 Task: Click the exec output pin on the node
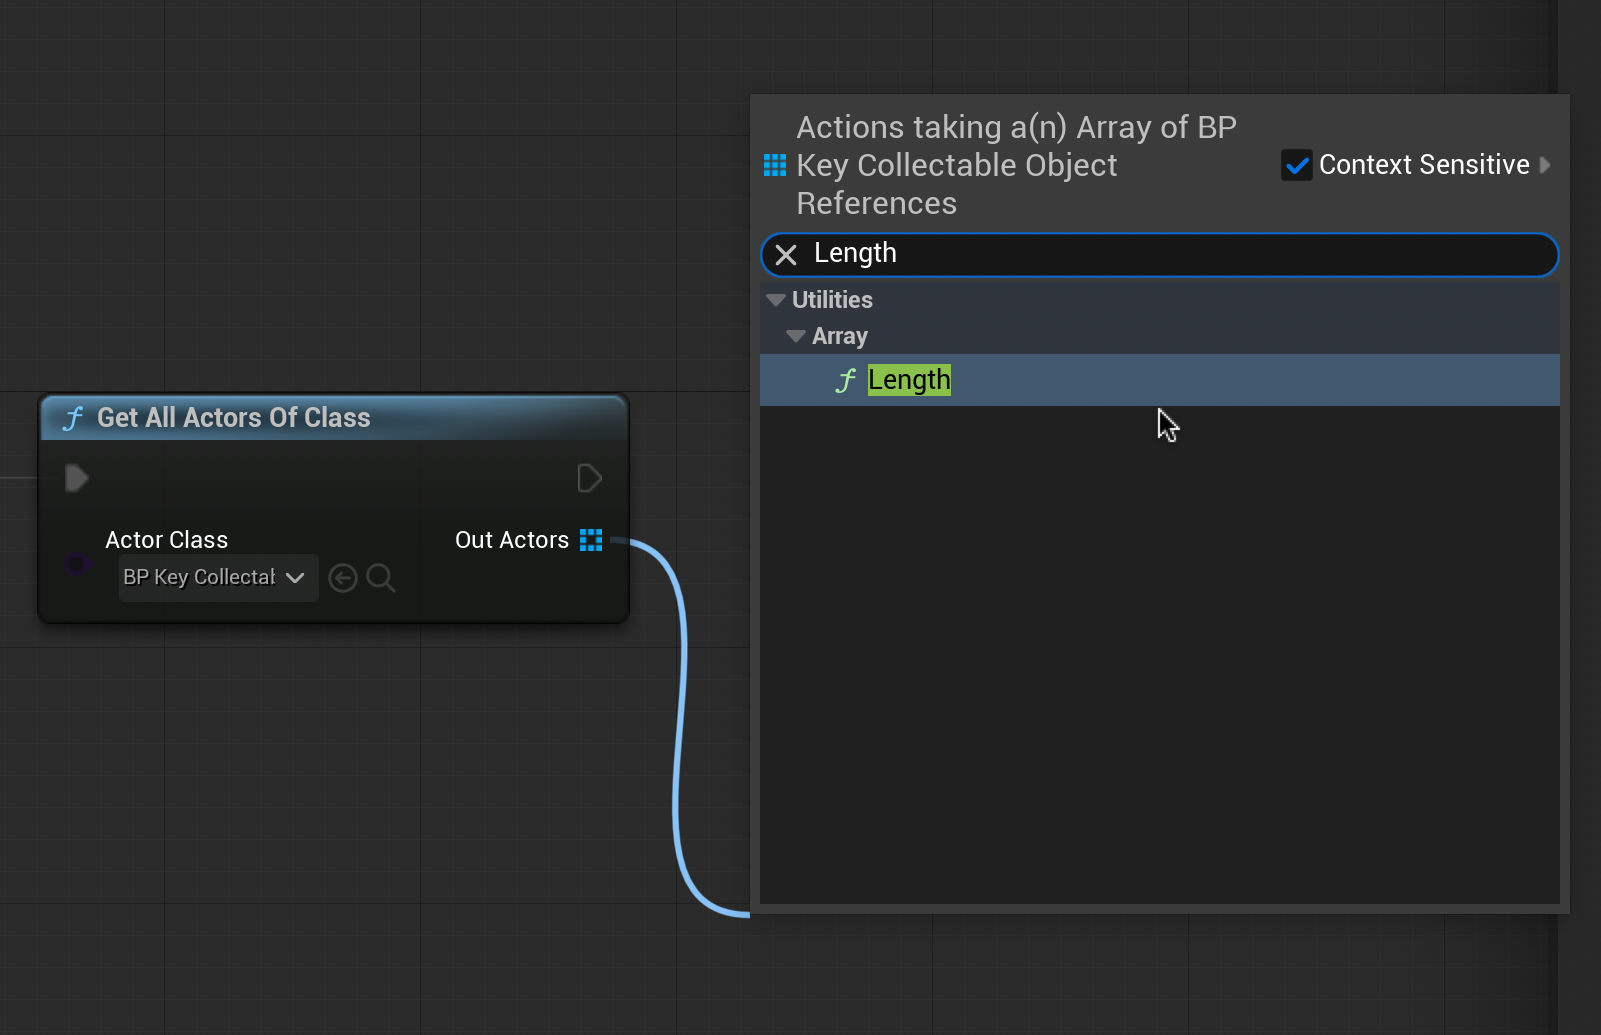[x=589, y=478]
